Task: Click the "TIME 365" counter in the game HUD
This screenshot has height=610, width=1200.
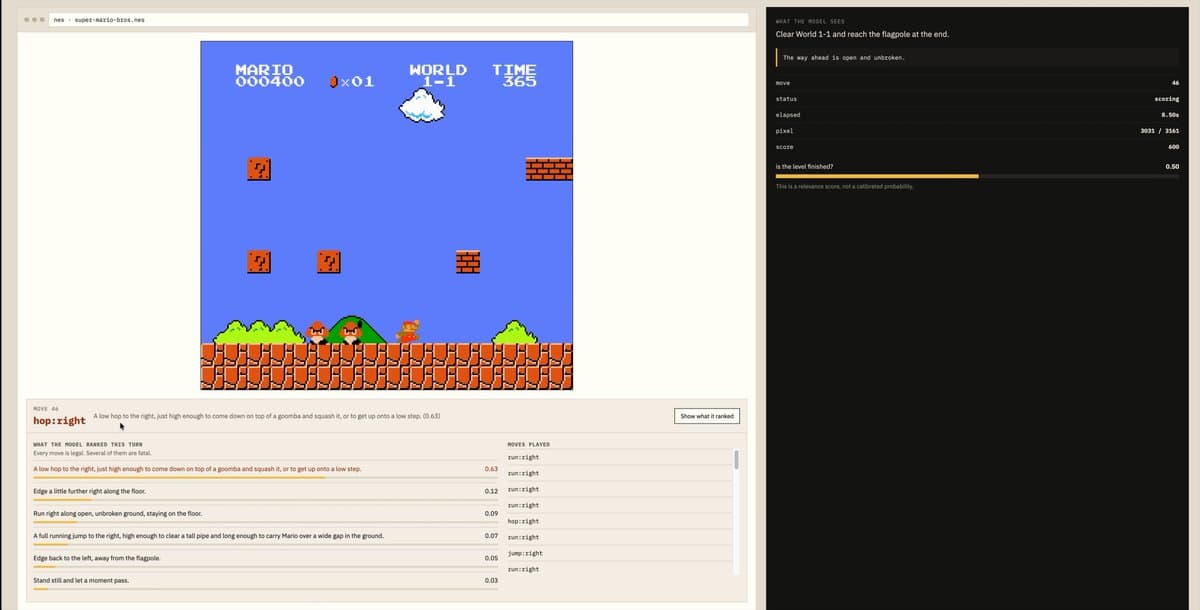Action: [514, 75]
